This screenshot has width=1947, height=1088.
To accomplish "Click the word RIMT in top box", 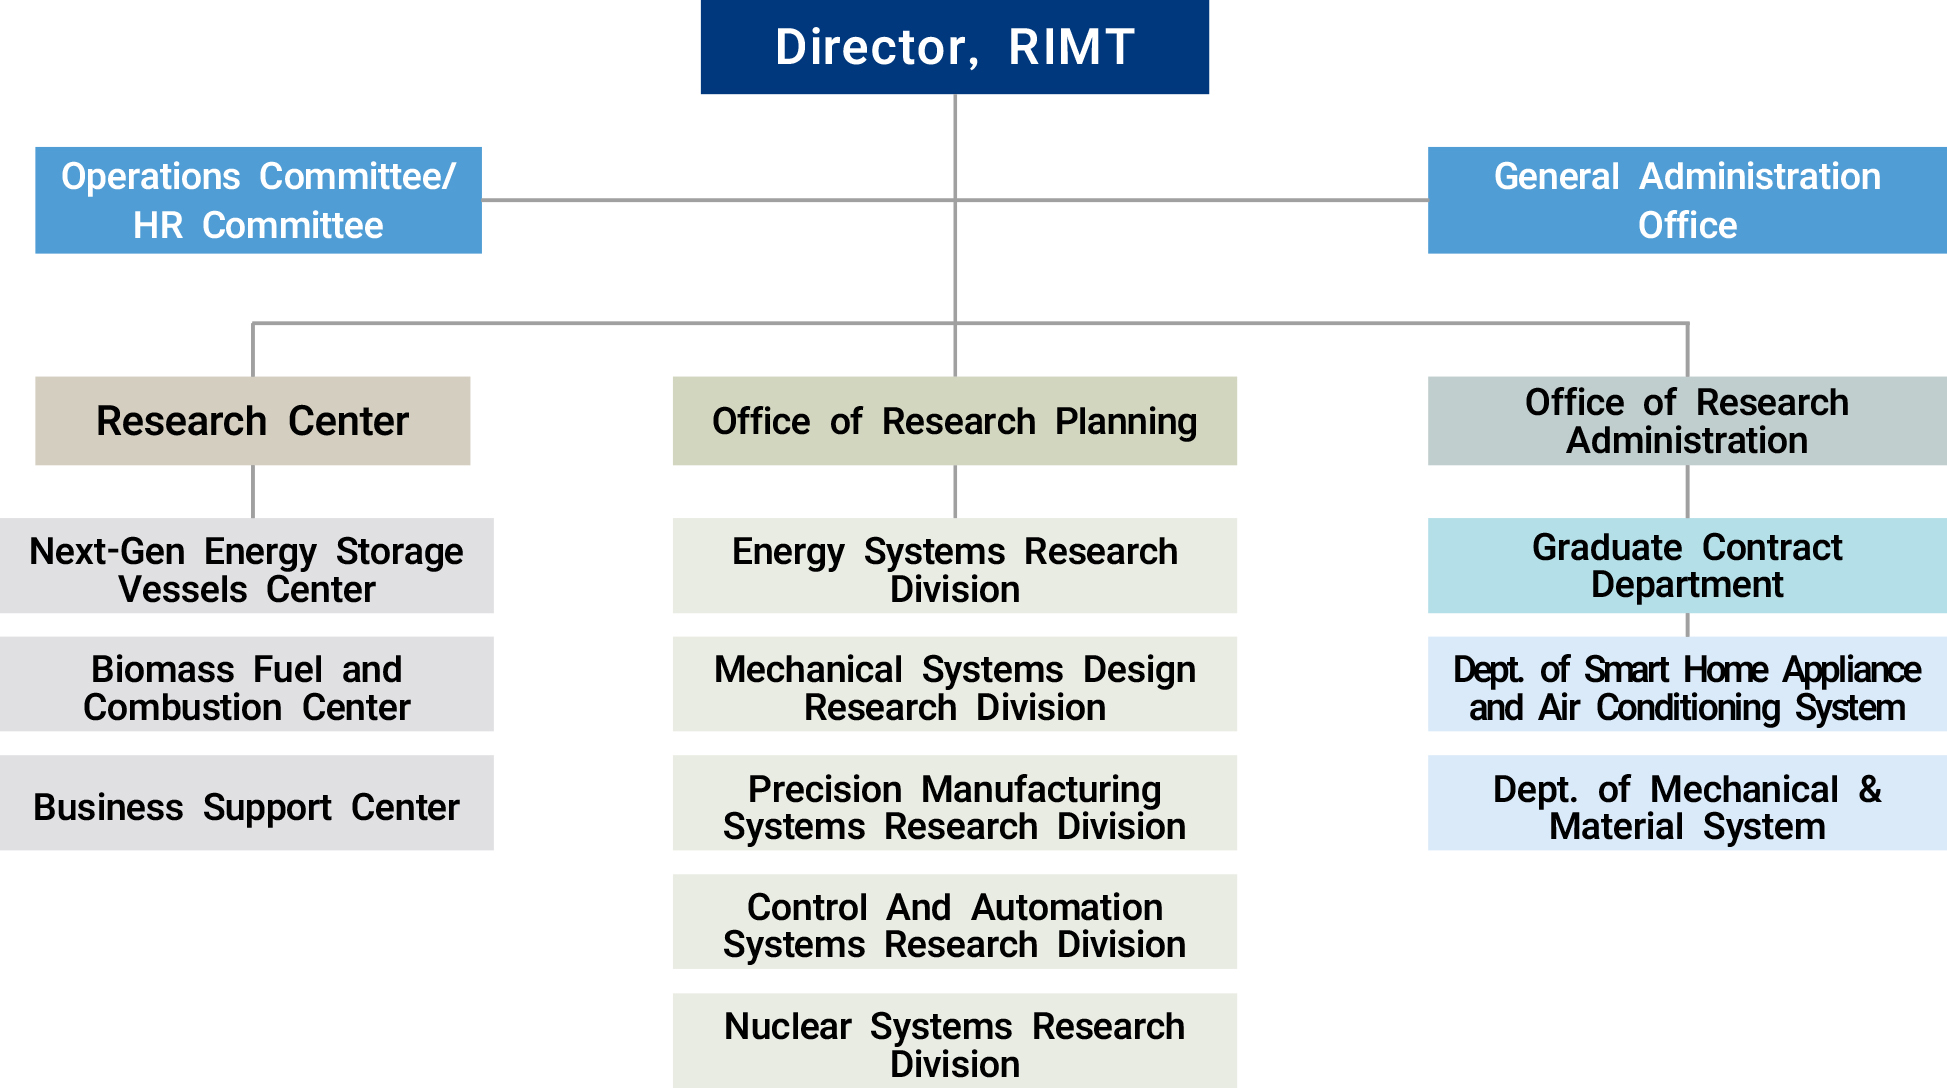I will pos(1071,47).
